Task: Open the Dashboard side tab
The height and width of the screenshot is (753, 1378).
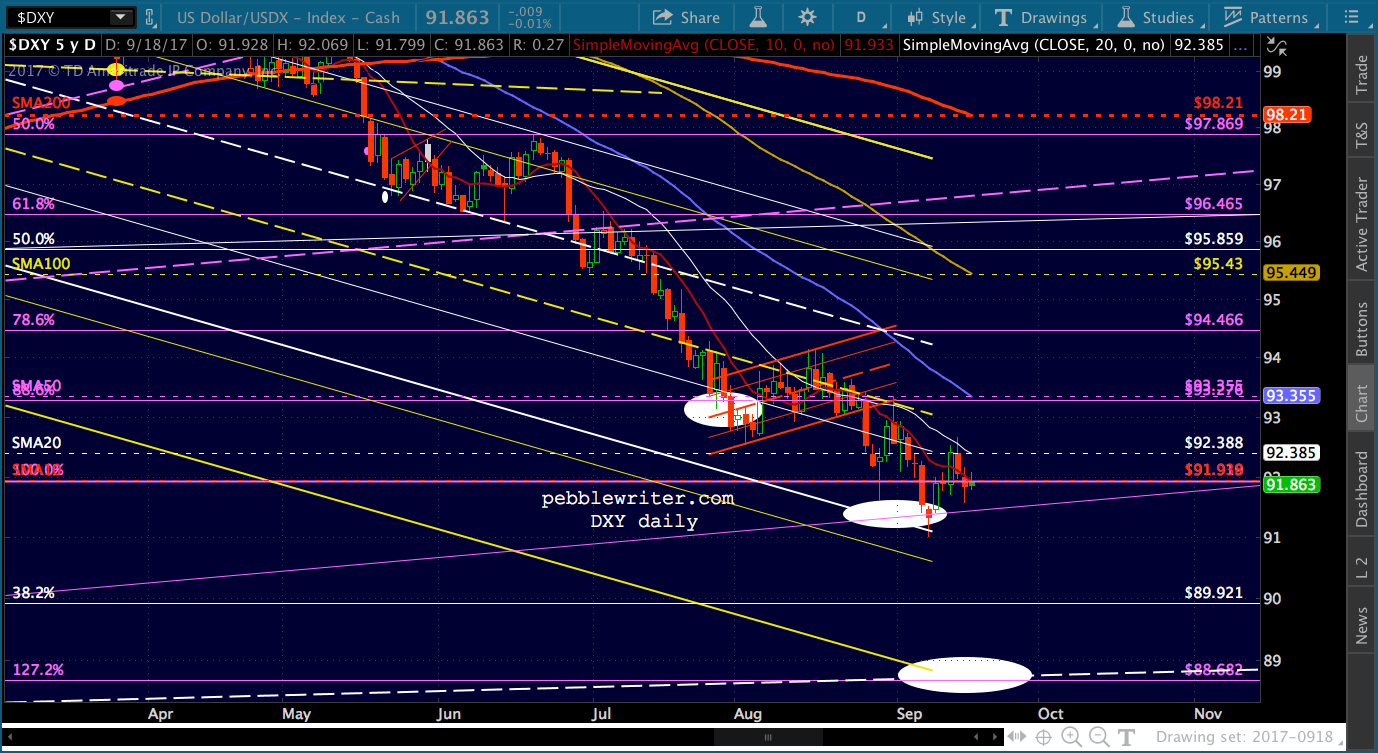Action: point(1362,490)
